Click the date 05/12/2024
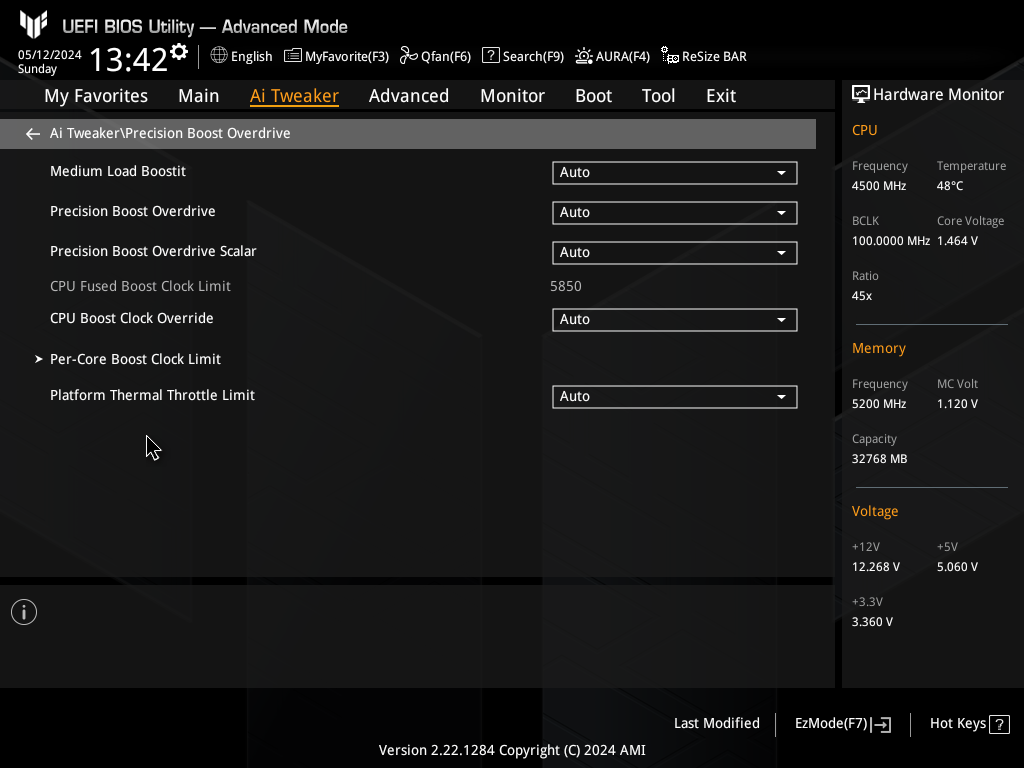1024x768 pixels. coord(50,55)
